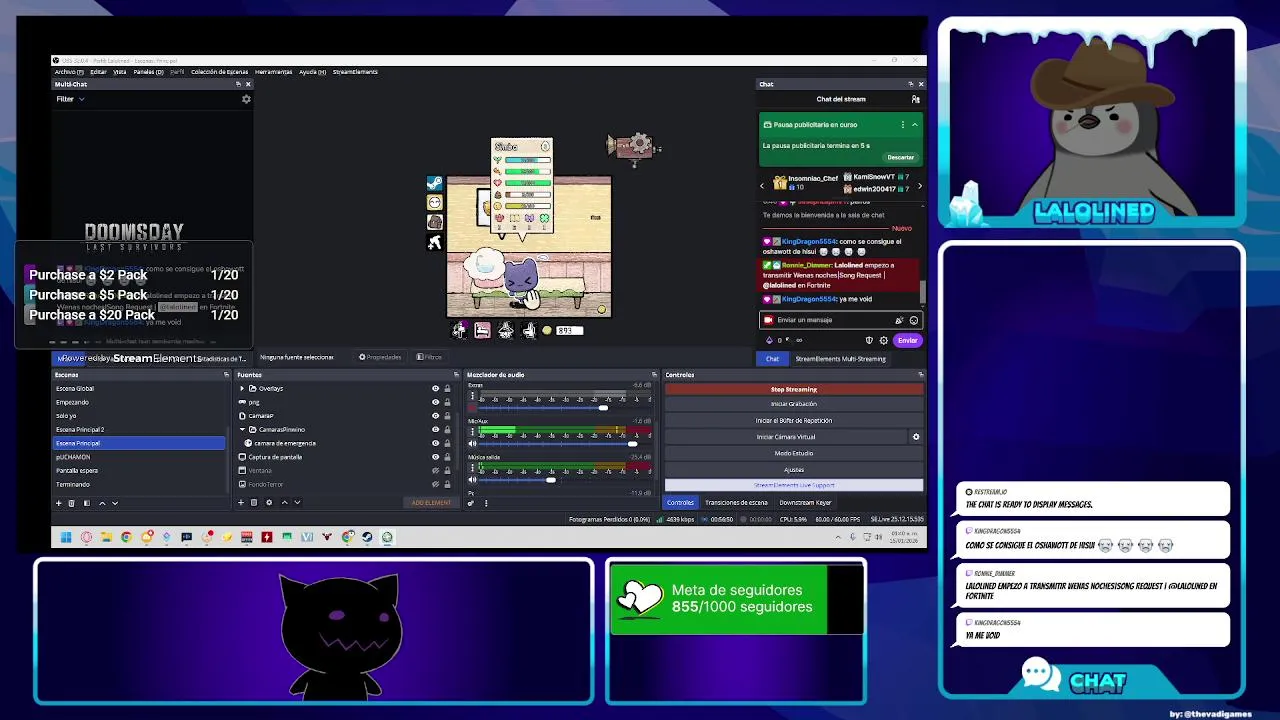The width and height of the screenshot is (1280, 720).
Task: Open the OBS icon in the taskbar
Action: (x=387, y=537)
